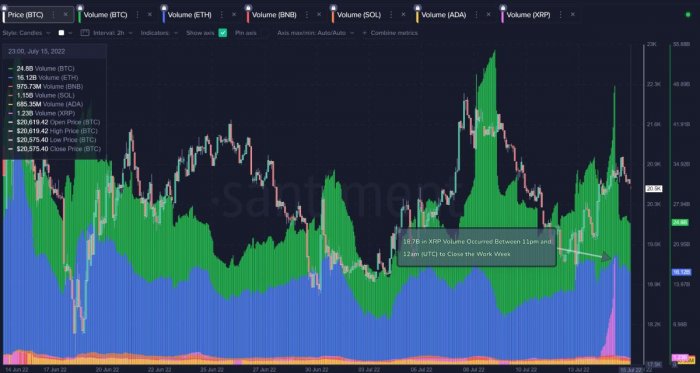This screenshot has height=373, width=700.
Task: Remove the Volume (ADA) metric with its X
Action: click(488, 15)
